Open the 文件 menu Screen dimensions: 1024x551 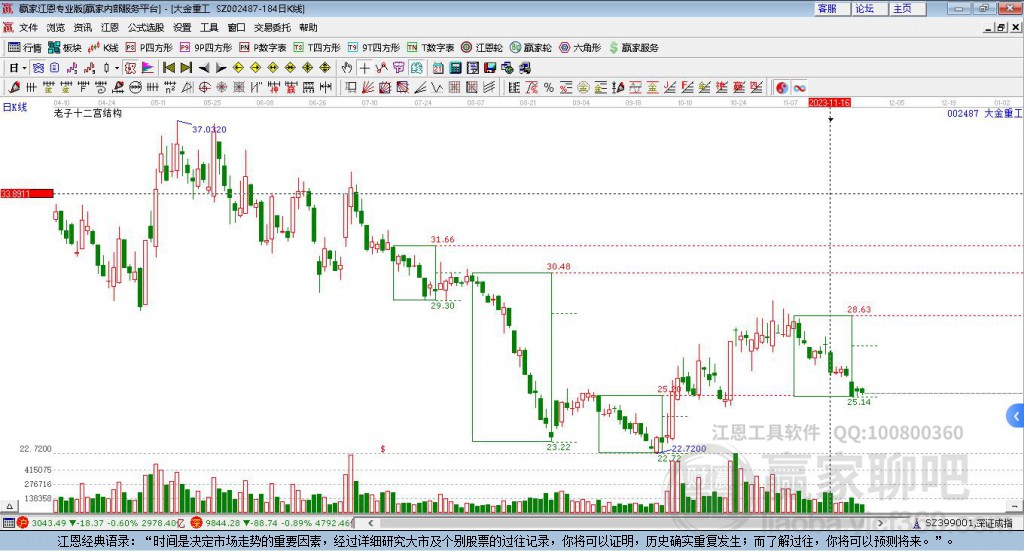coord(28,27)
